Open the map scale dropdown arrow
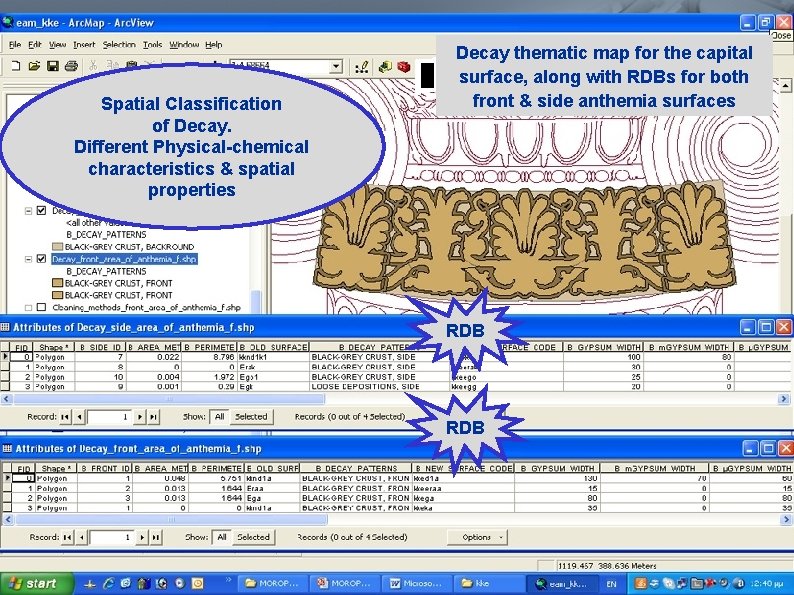Screen dimensions: 794x595 (x=336, y=67)
